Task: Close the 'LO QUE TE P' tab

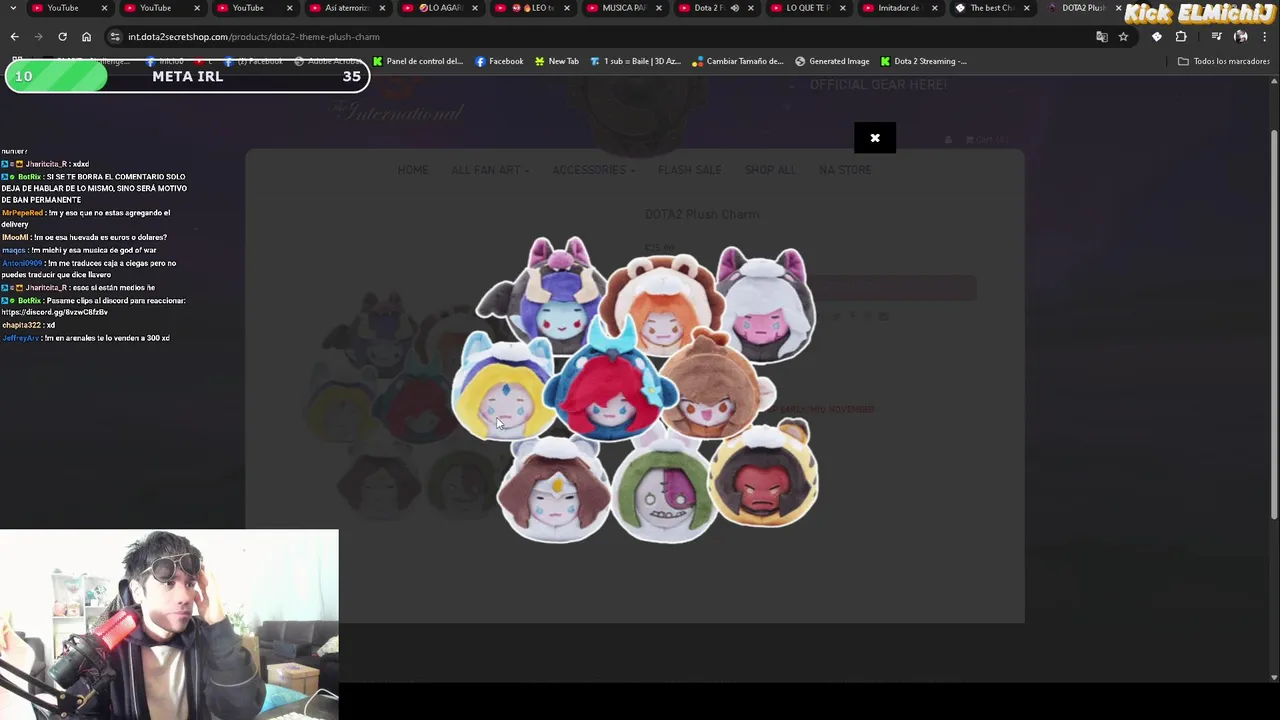Action: (x=842, y=8)
